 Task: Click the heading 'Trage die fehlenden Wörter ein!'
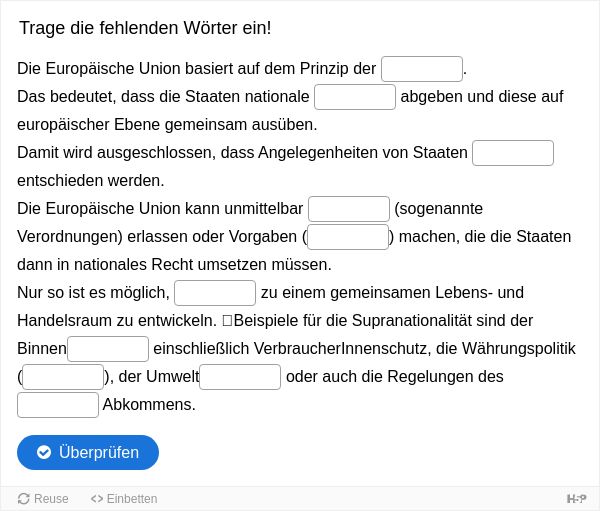(145, 28)
